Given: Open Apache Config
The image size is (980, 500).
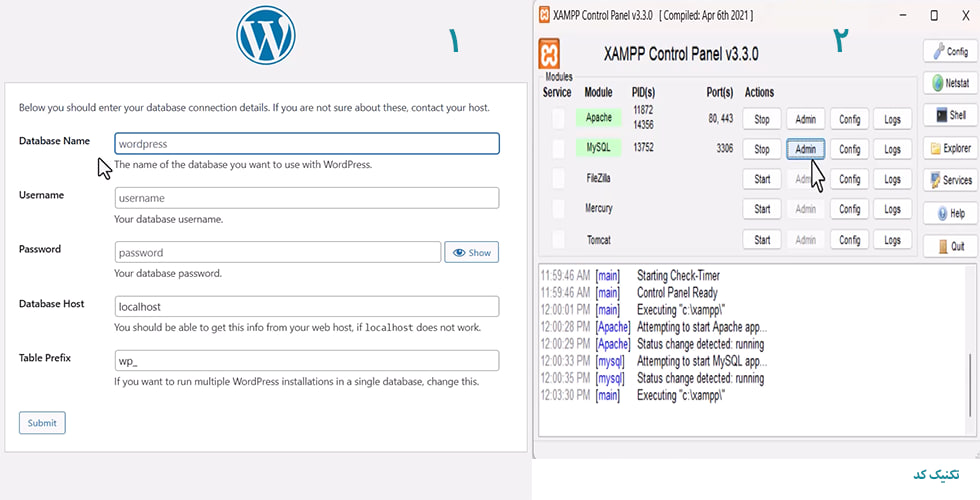Looking at the screenshot, I should pyautogui.click(x=849, y=119).
